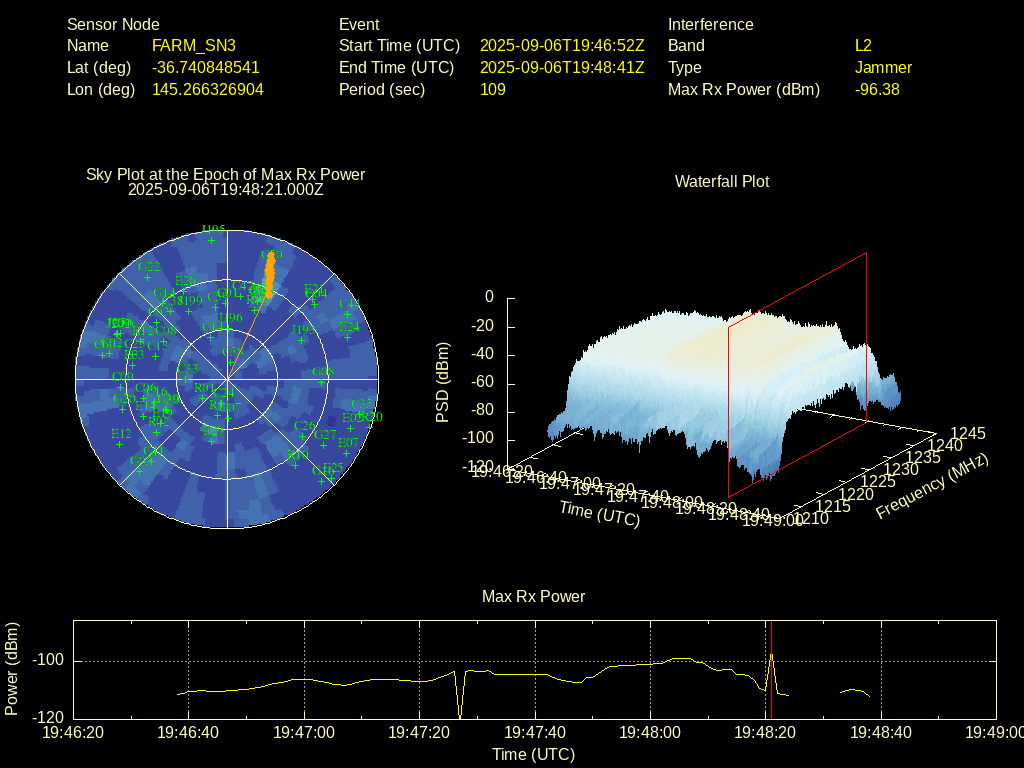Click the event Start Time value

(562, 46)
